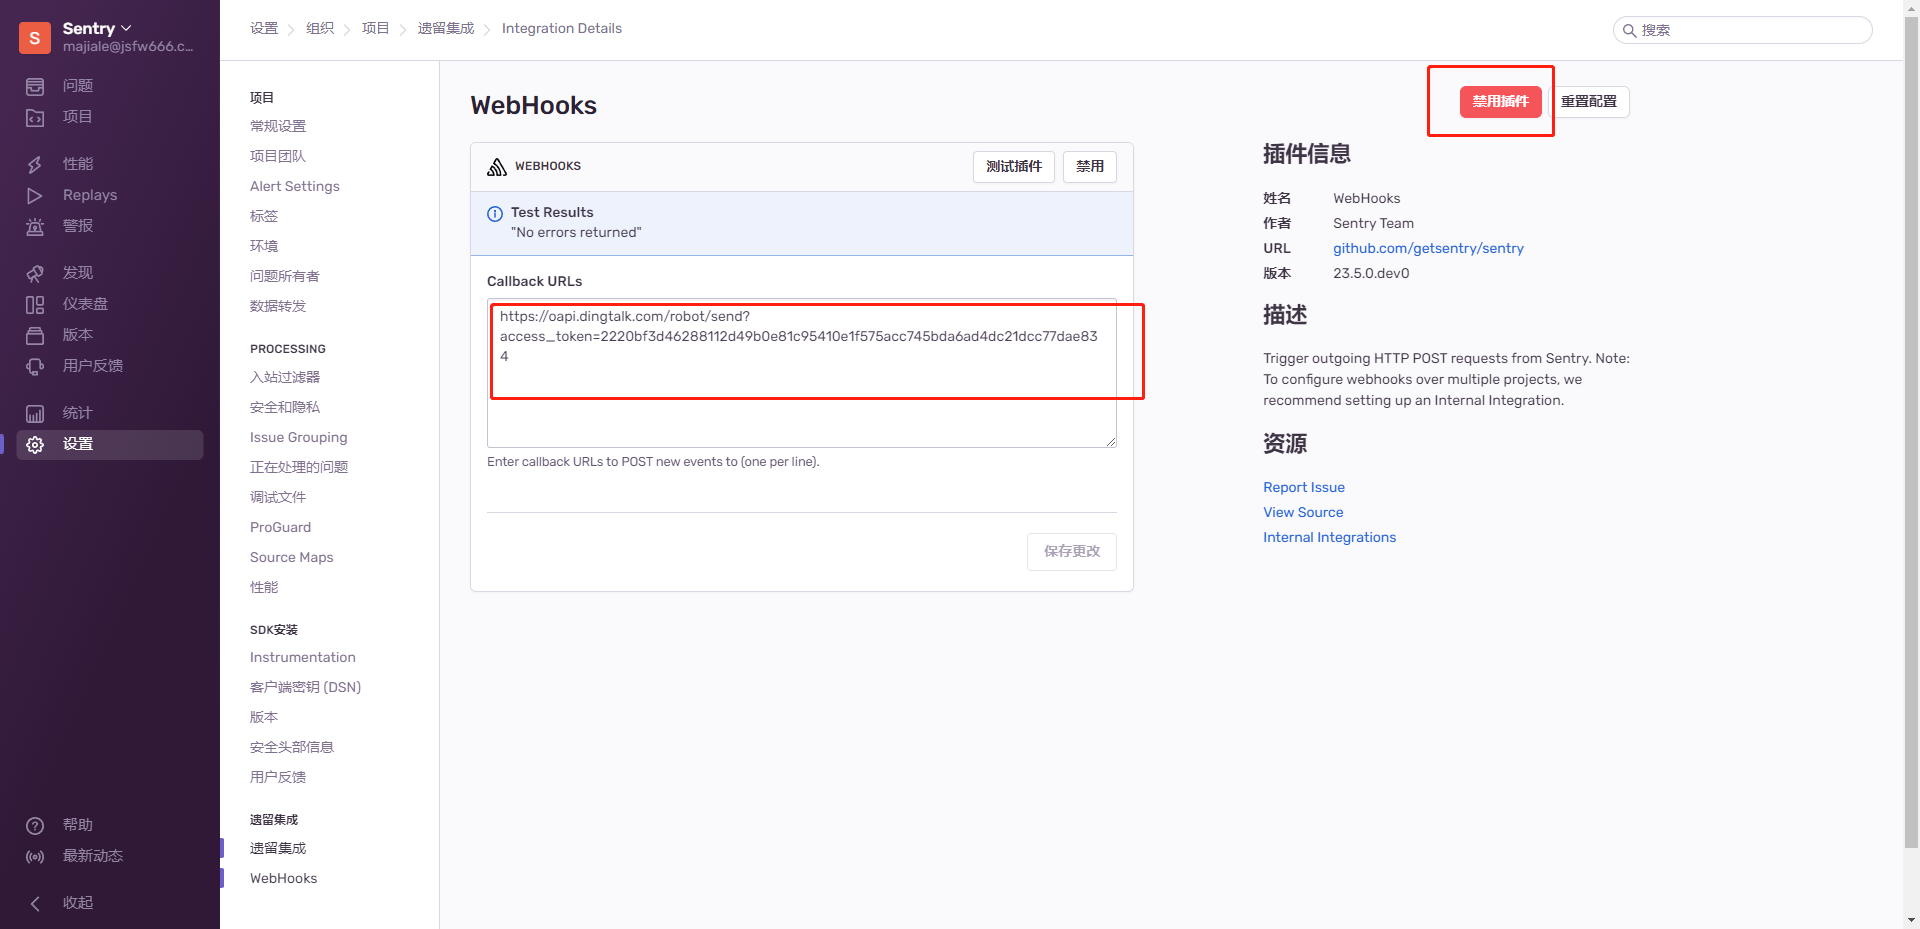Open 项目团队 in project menu
Viewport: 1920px width, 929px height.
(278, 156)
